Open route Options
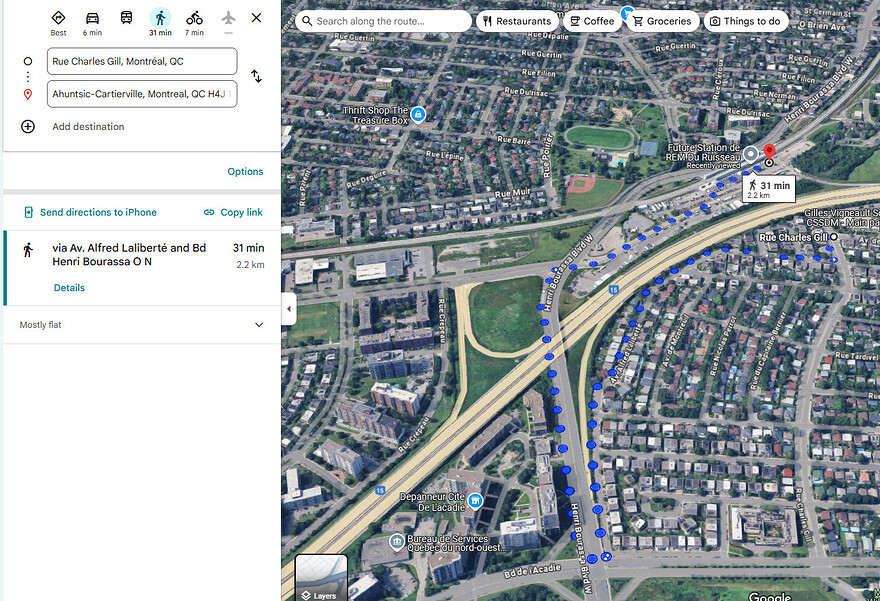 point(245,172)
